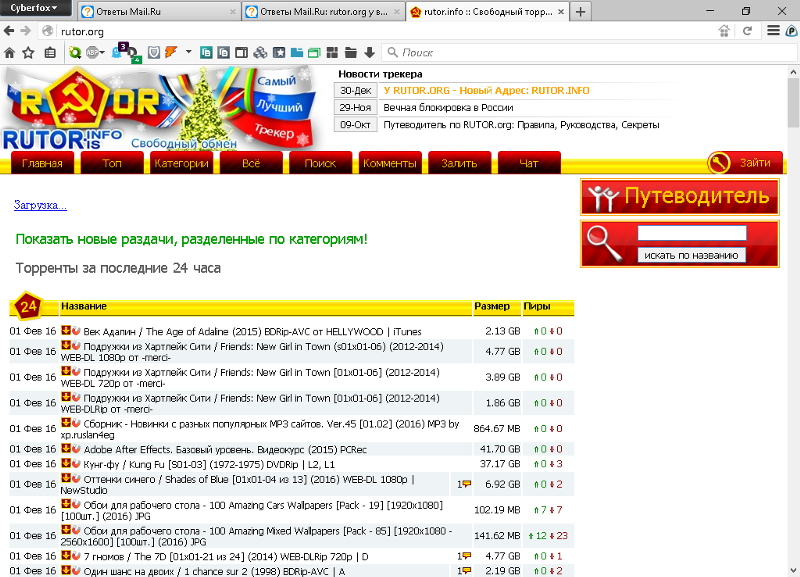
Task: Open the Залить upload menu item
Action: pos(459,163)
